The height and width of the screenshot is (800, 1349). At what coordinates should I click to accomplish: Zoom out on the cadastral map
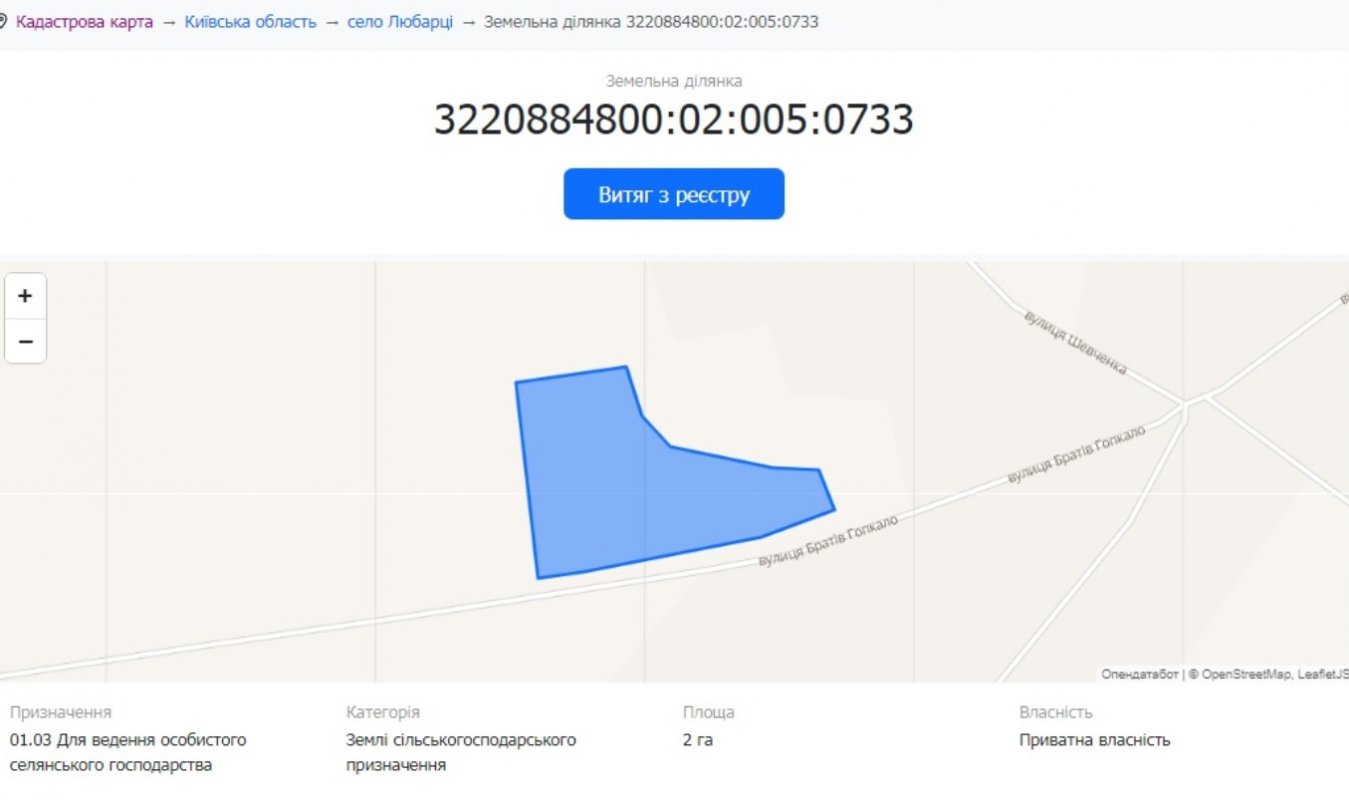25,342
